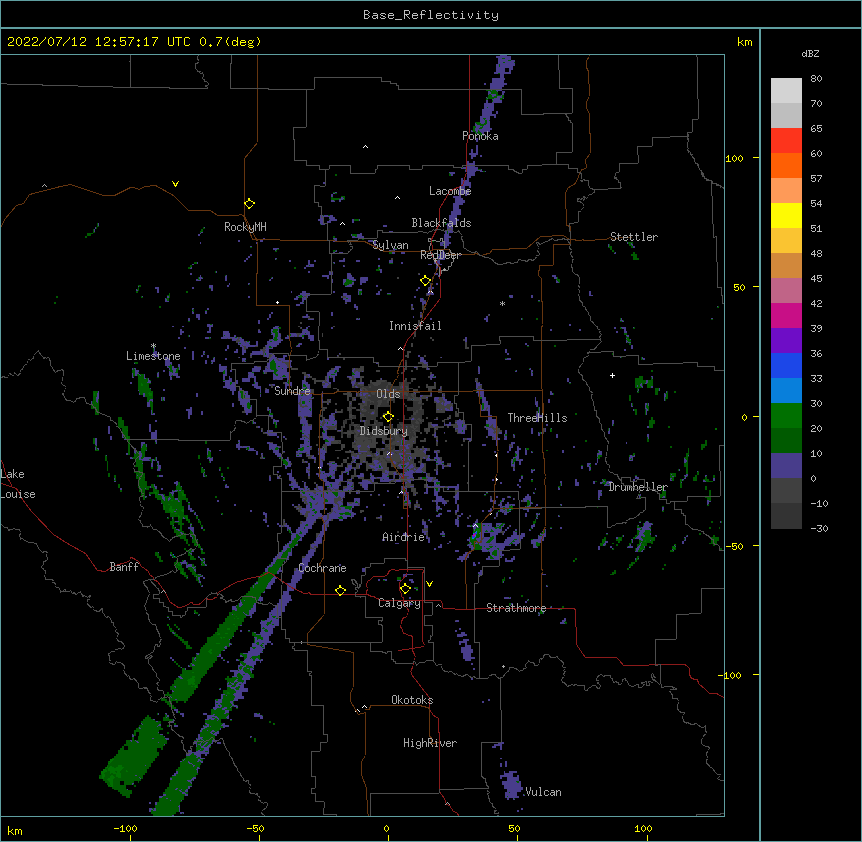The image size is (862, 842).
Task: Select the magenta 42 dBZ legend color
Action: [x=786, y=315]
